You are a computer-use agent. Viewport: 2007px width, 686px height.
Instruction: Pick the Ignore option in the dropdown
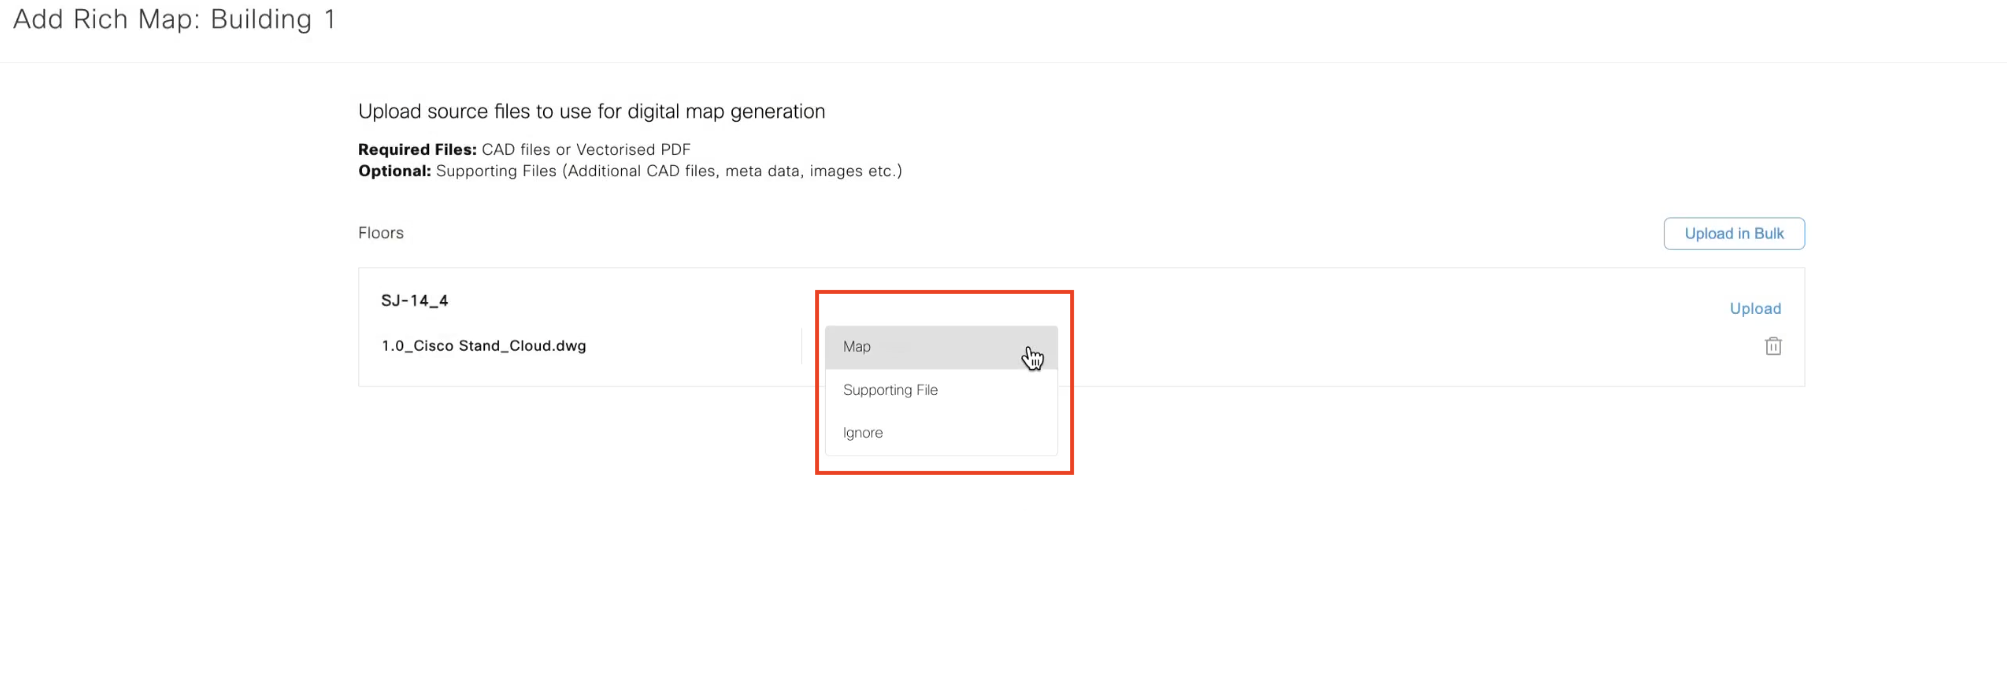(862, 433)
